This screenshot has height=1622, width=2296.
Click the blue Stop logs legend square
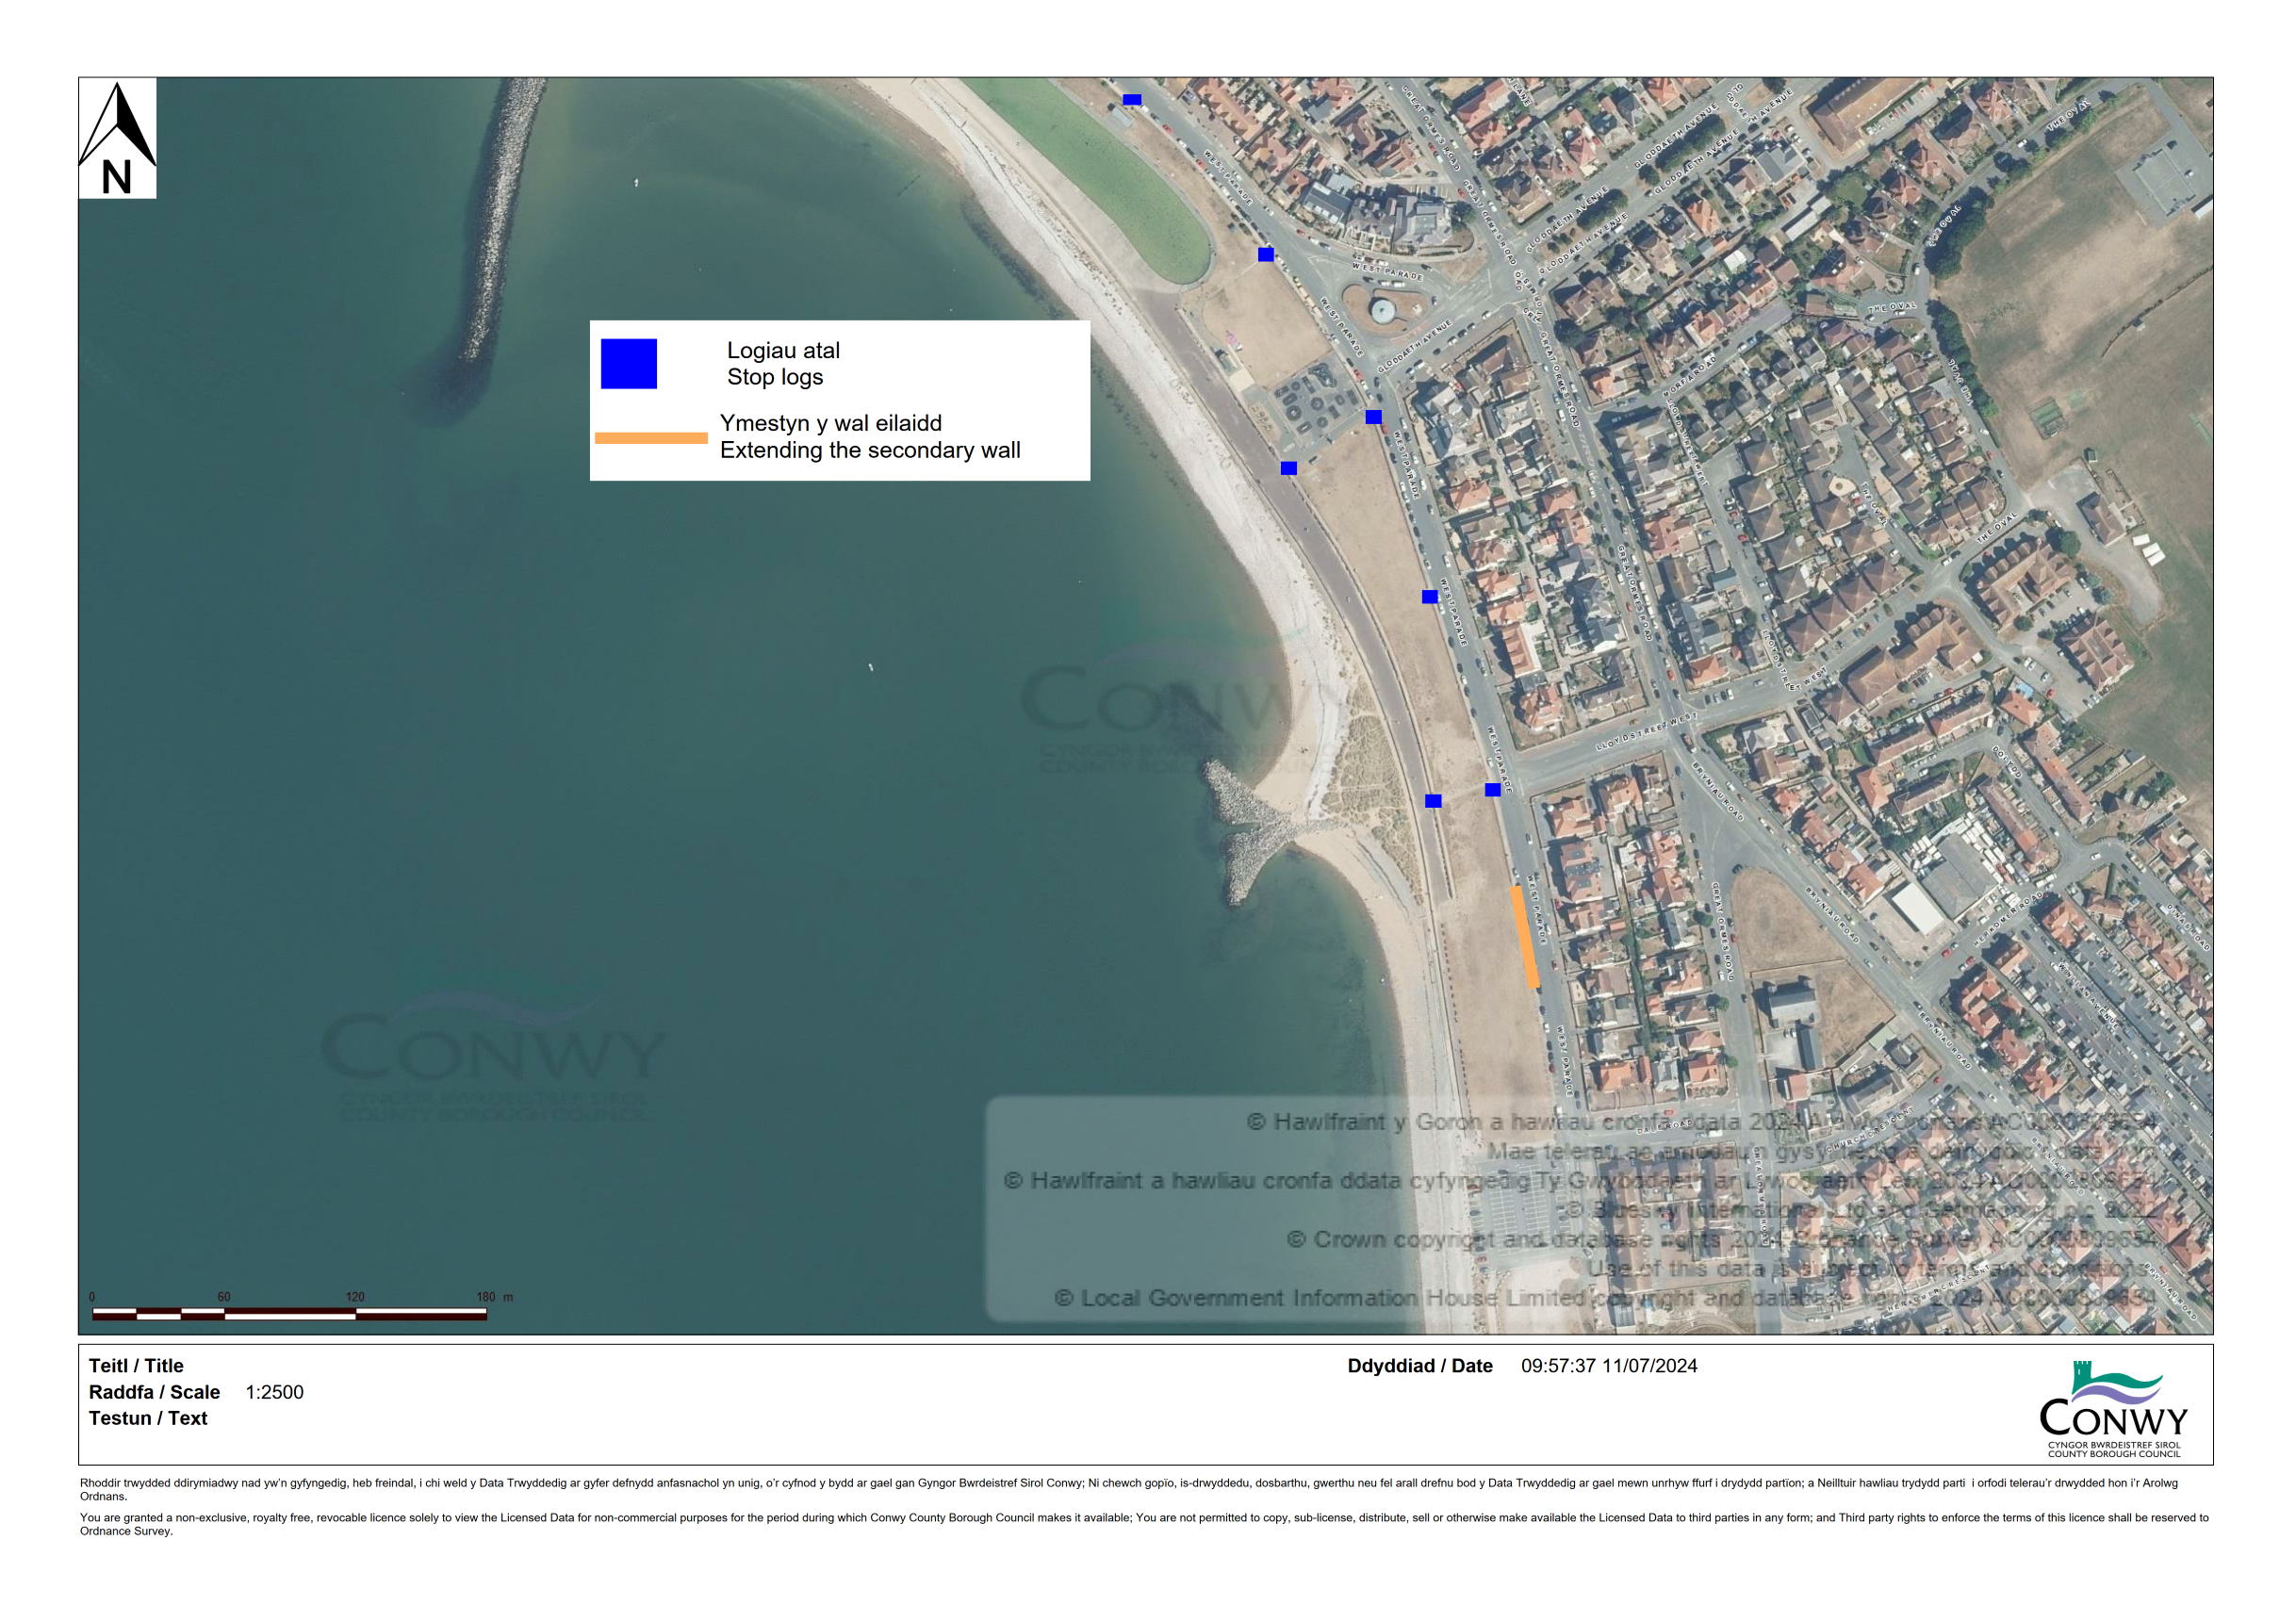point(628,364)
